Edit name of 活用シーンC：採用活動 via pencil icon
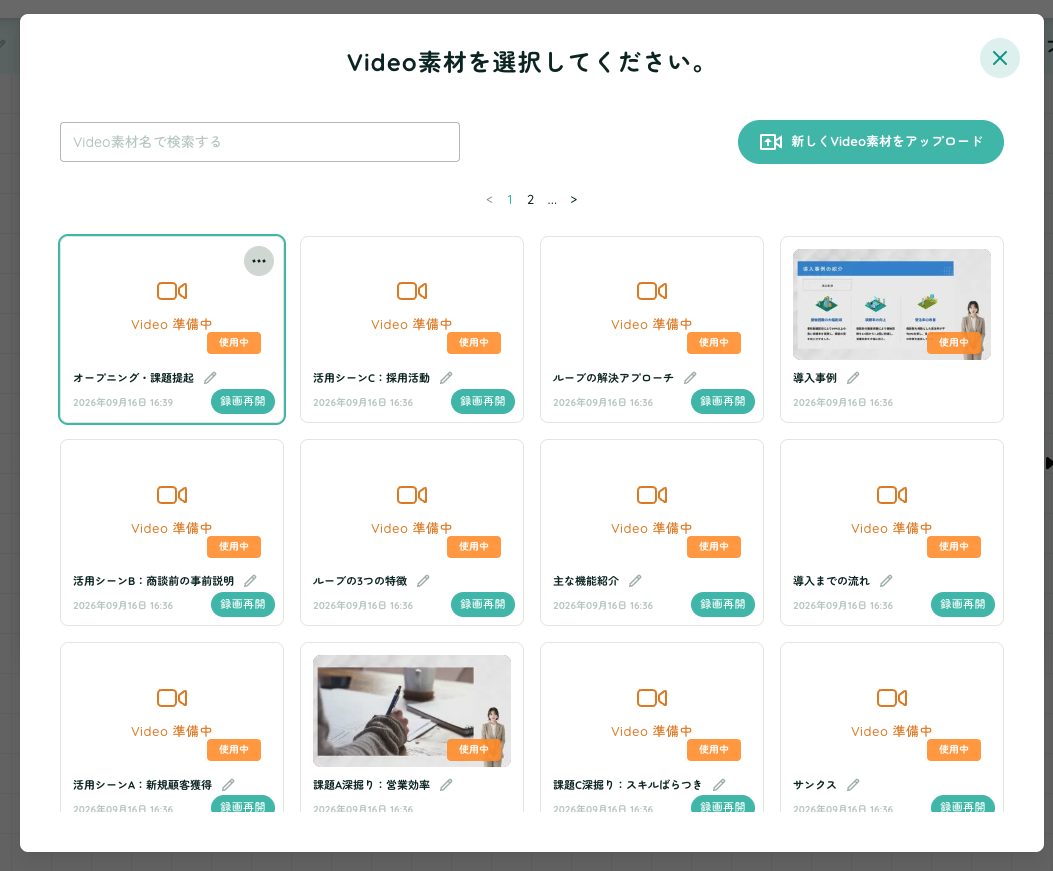This screenshot has height=871, width=1053. pos(446,378)
